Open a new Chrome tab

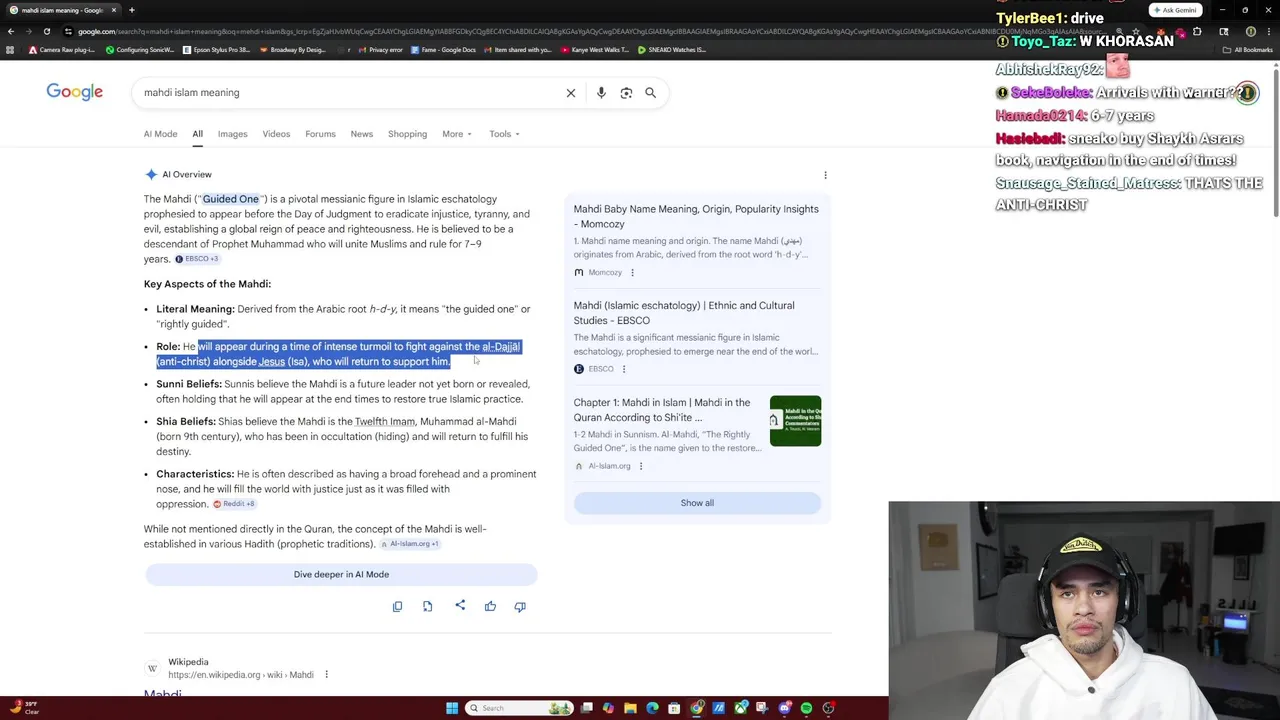pyautogui.click(x=131, y=10)
